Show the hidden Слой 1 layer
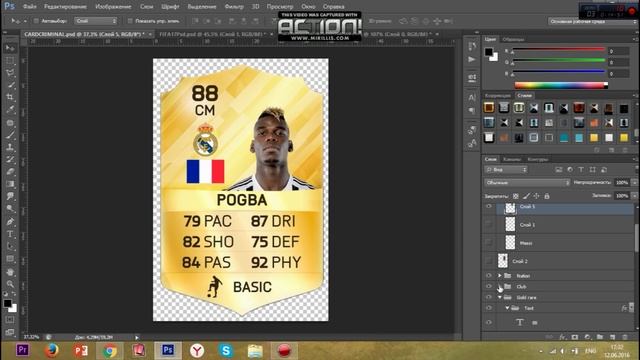 coord(489,224)
